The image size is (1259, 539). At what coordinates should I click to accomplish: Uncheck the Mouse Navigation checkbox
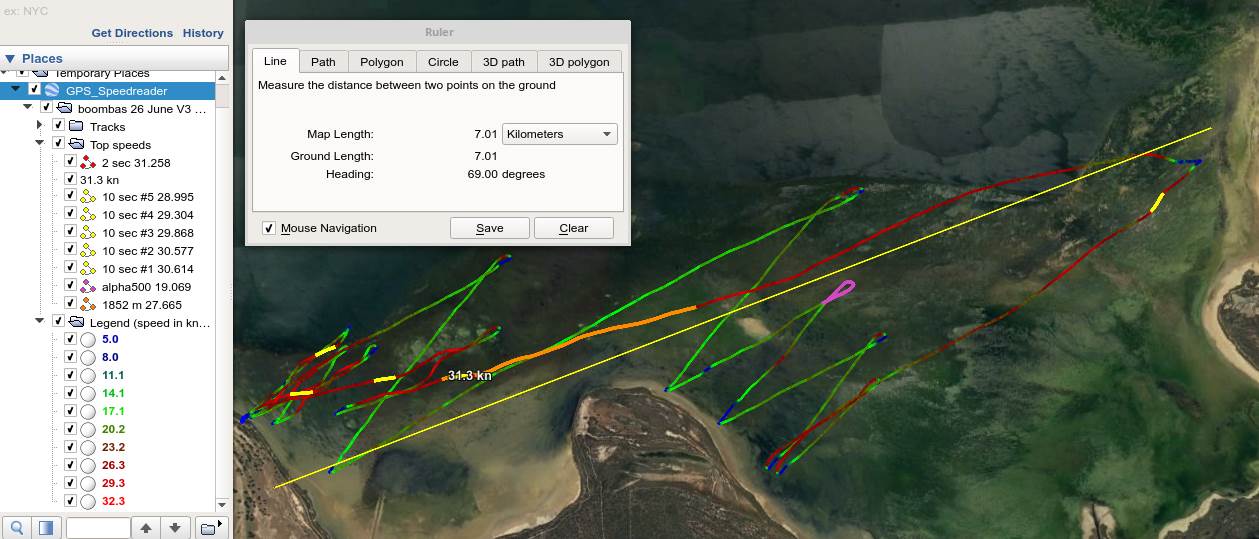269,228
